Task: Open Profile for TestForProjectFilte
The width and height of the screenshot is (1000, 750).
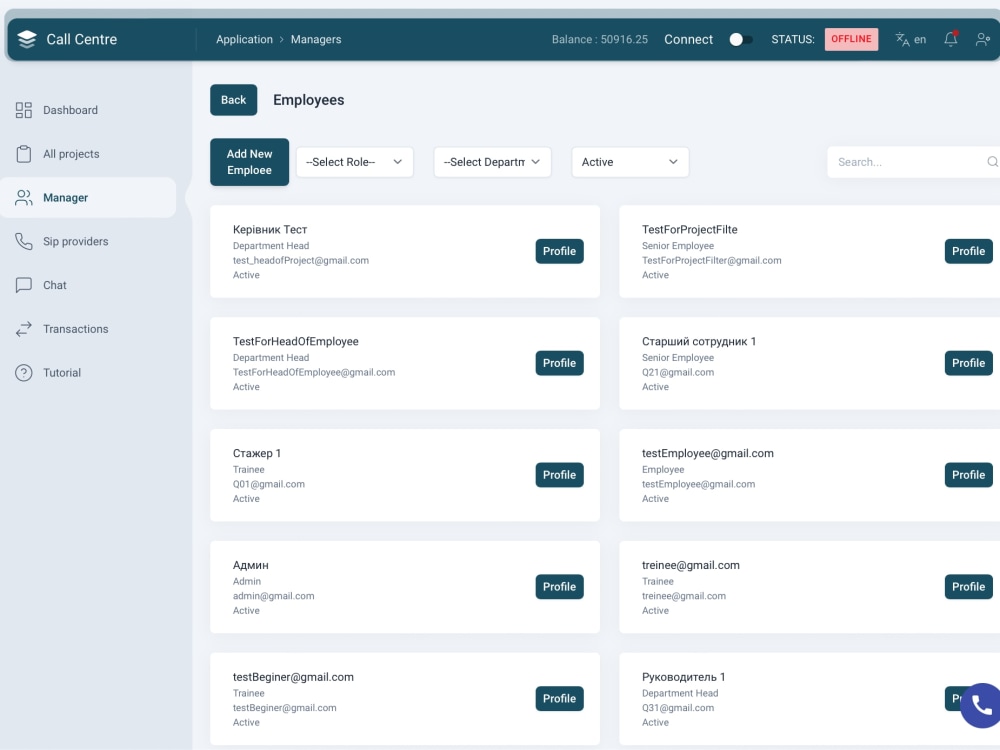Action: [968, 251]
